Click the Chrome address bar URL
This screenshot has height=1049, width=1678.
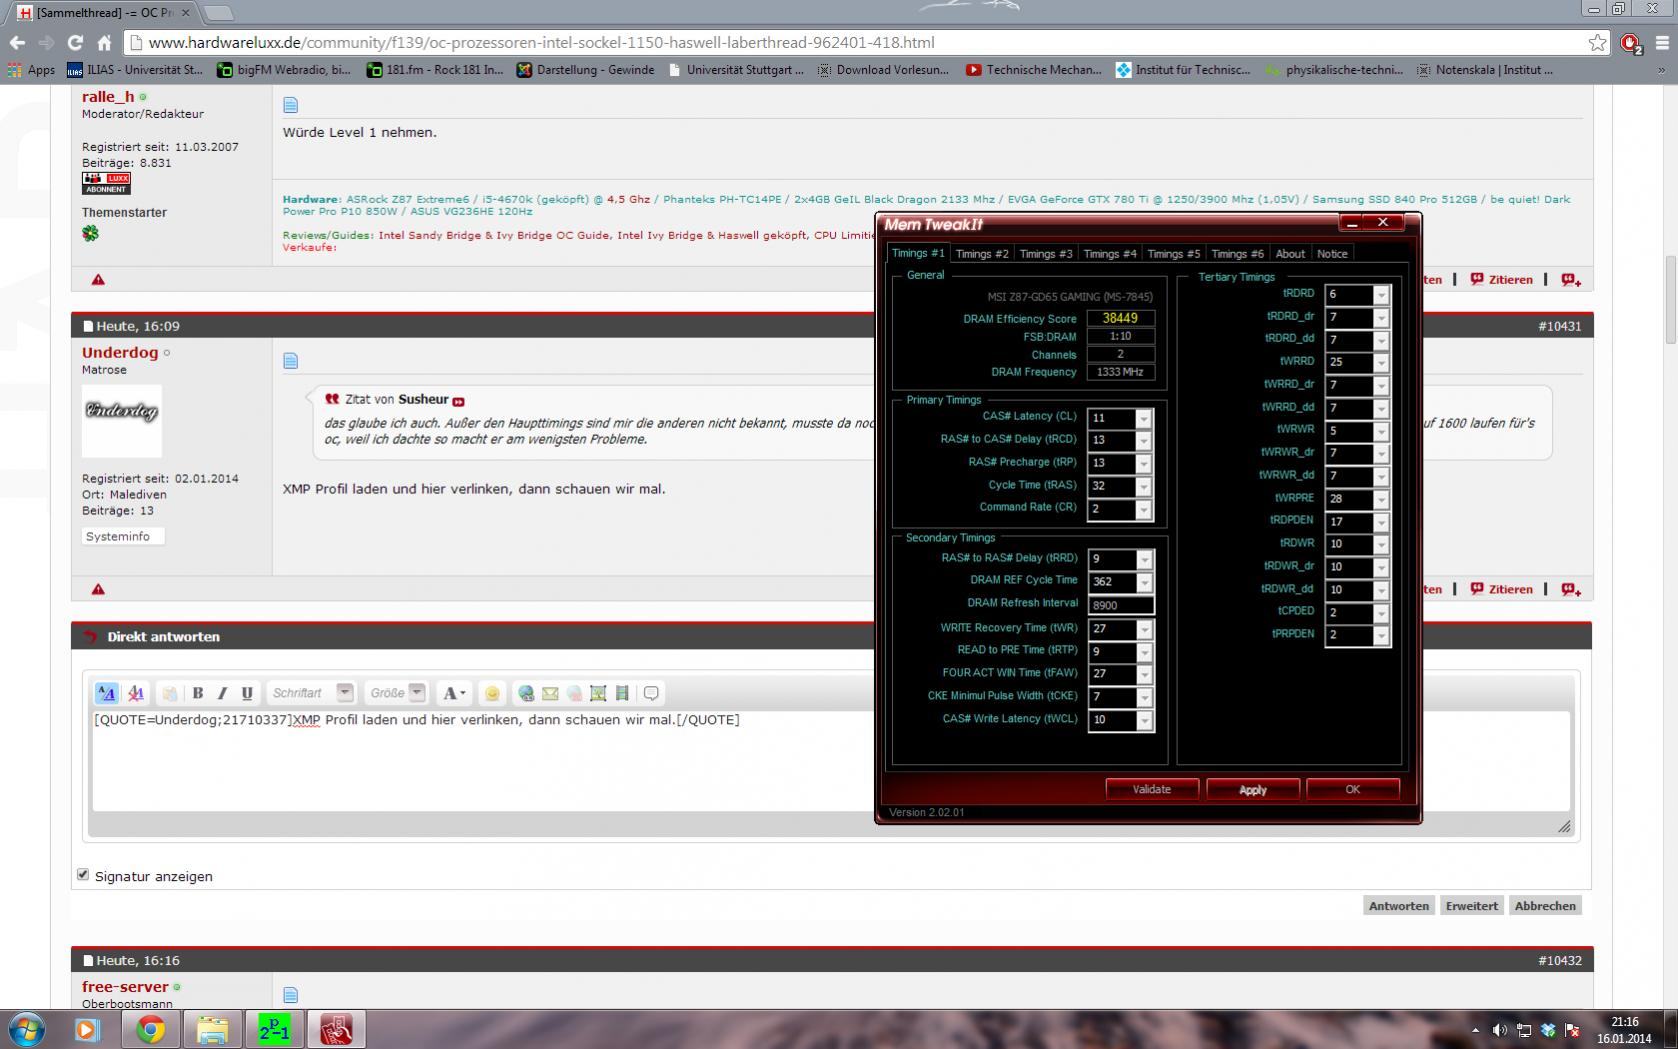[541, 42]
